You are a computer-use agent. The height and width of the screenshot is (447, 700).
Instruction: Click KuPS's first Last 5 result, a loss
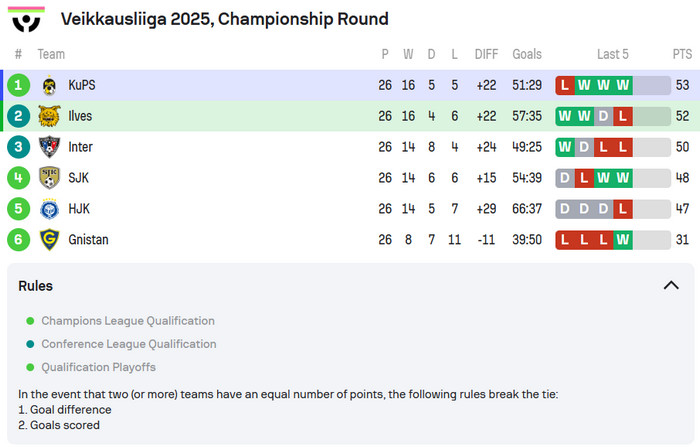tap(566, 85)
